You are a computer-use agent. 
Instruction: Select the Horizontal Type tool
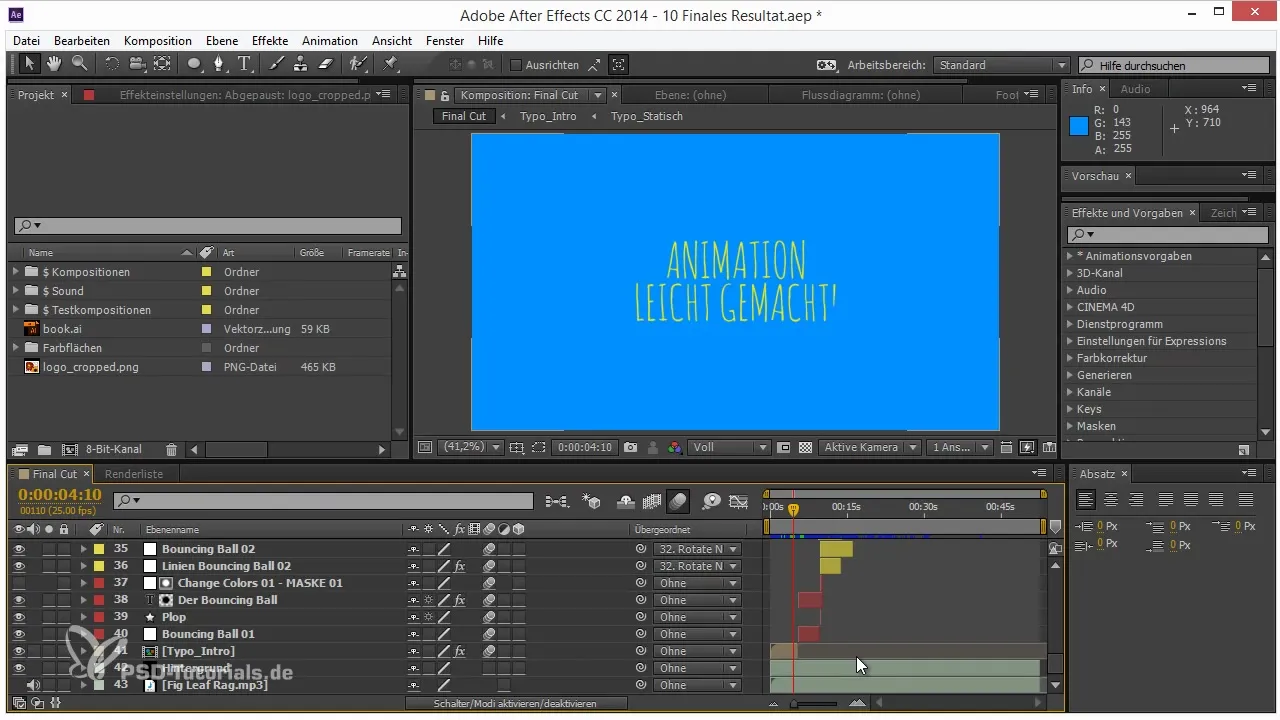pos(245,64)
